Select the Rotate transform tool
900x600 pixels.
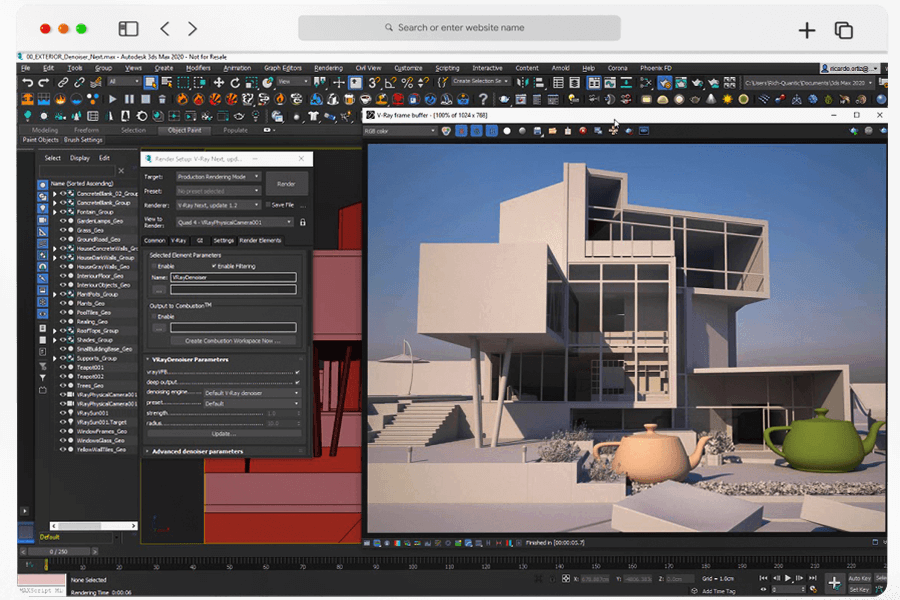tap(235, 82)
